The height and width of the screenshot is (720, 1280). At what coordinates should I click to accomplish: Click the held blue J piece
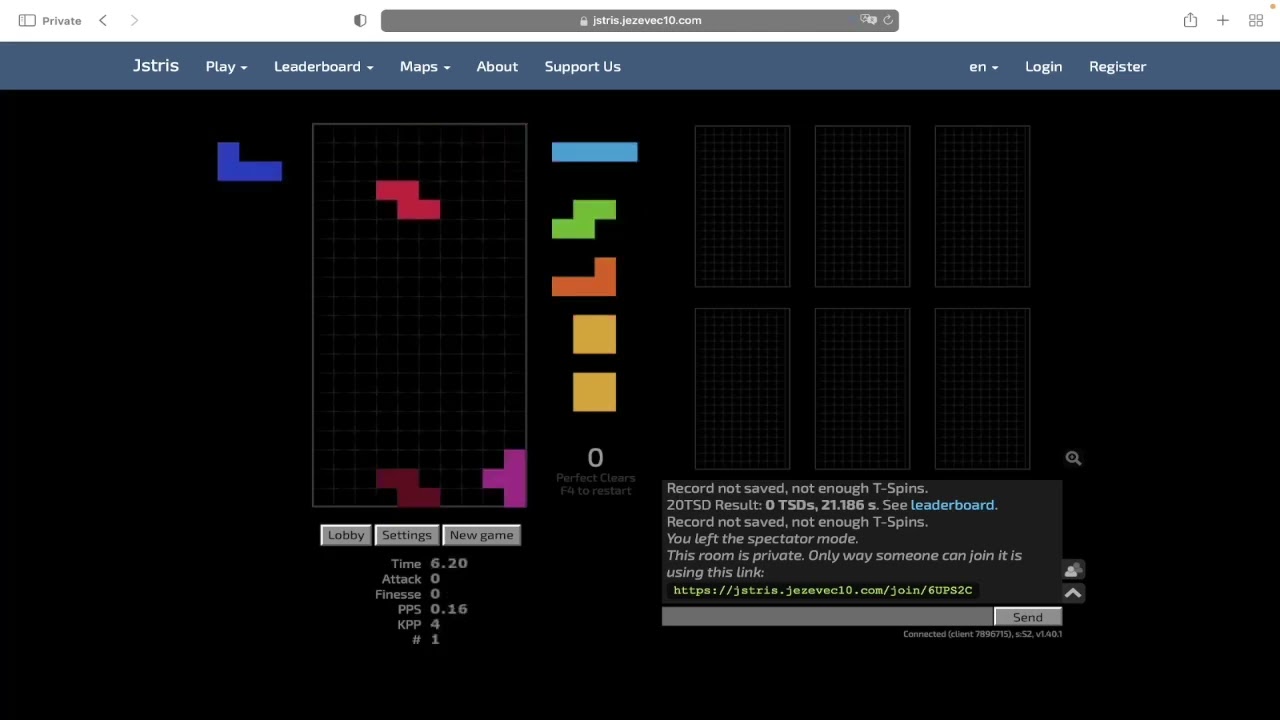249,161
